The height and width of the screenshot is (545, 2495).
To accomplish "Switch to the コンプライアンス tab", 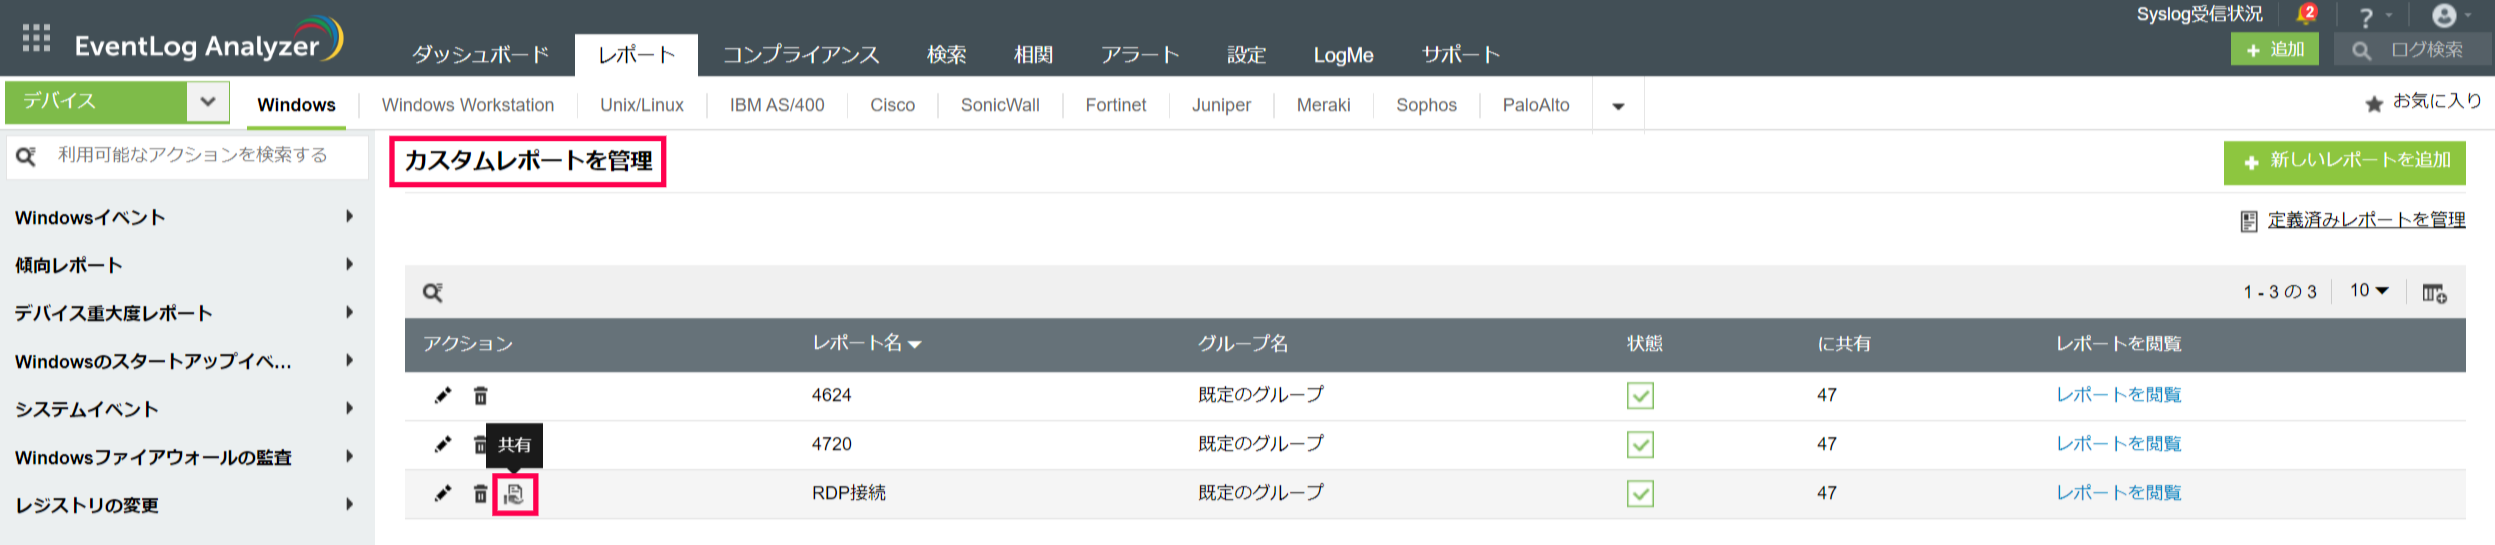I will [x=801, y=55].
